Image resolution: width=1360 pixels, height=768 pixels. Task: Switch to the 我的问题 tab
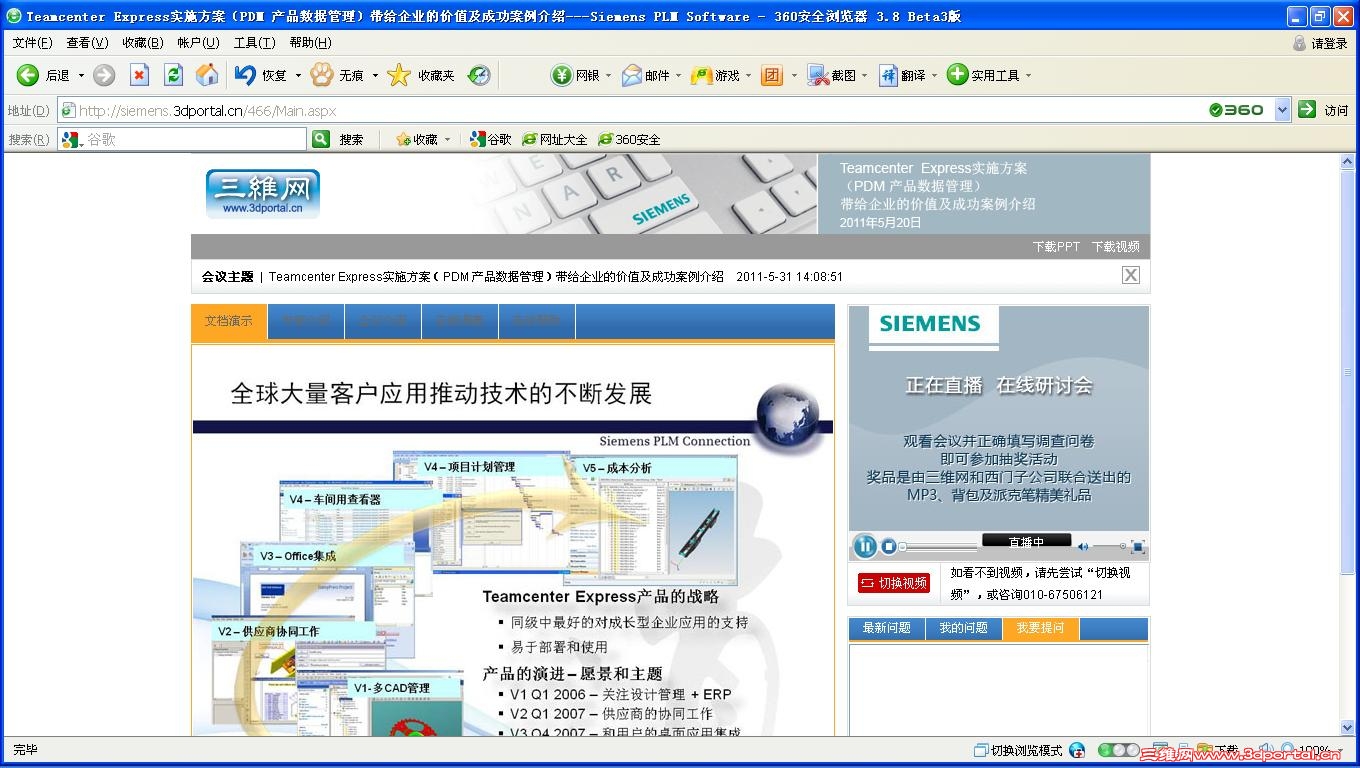pos(963,628)
